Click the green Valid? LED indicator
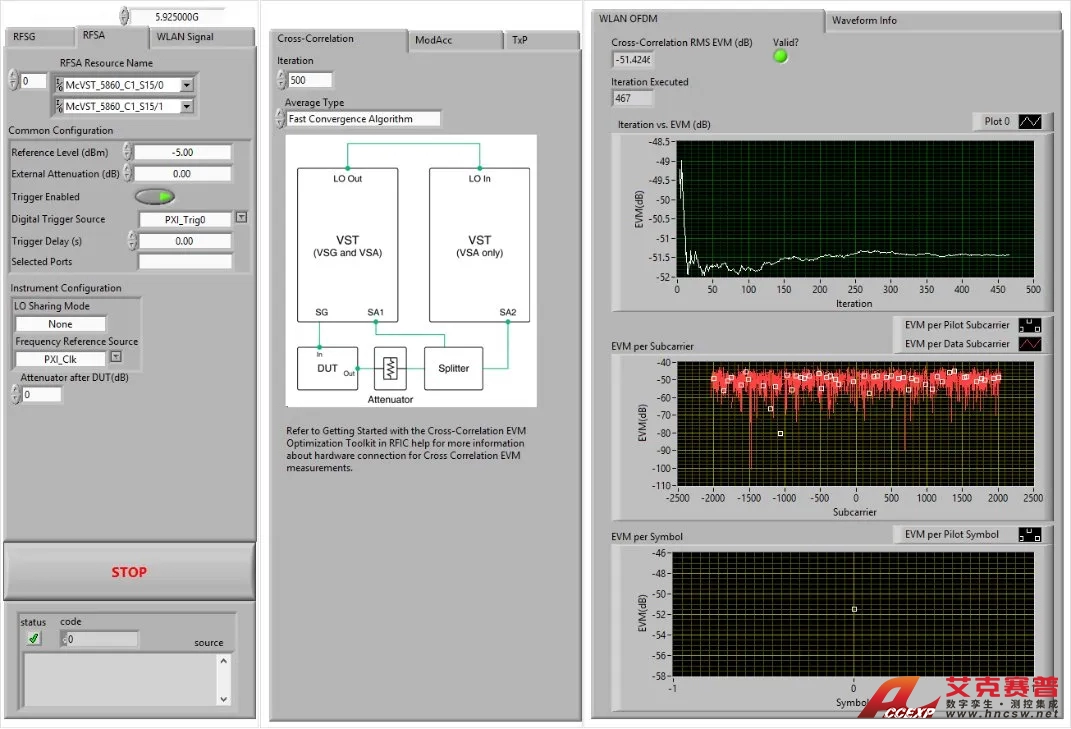This screenshot has width=1071, height=729. 781,57
